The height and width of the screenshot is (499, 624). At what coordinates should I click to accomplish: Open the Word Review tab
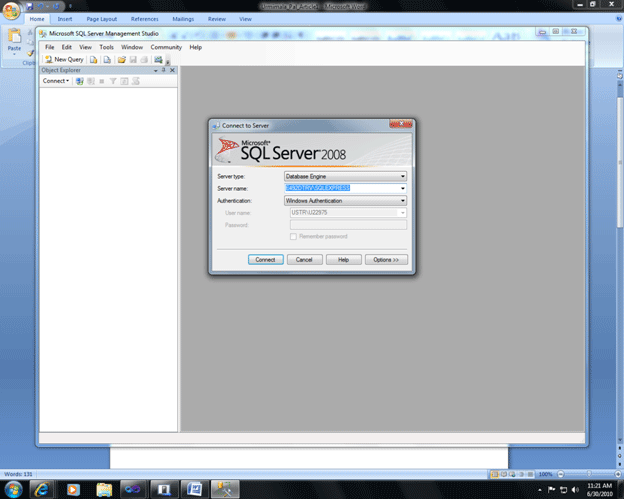216,19
